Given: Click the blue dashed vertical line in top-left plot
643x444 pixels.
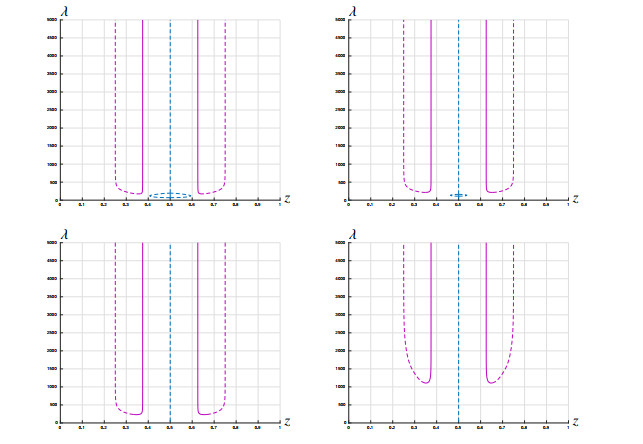Looking at the screenshot, I should coord(170,100).
